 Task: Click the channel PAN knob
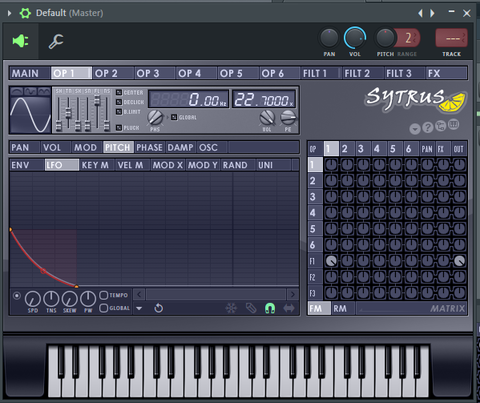click(x=329, y=38)
